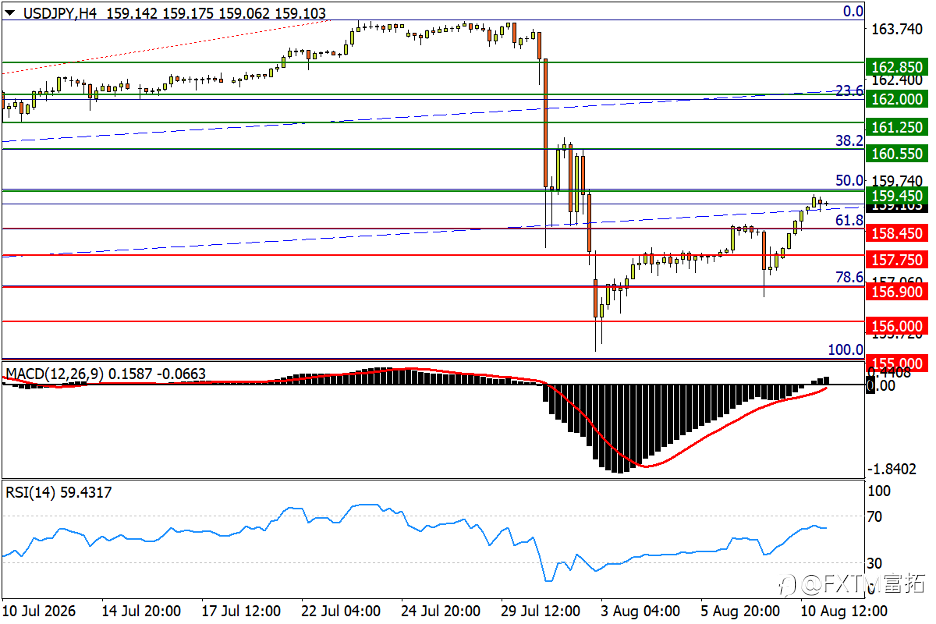Click the USDJPY,H4 symbol title

pyautogui.click(x=60, y=13)
